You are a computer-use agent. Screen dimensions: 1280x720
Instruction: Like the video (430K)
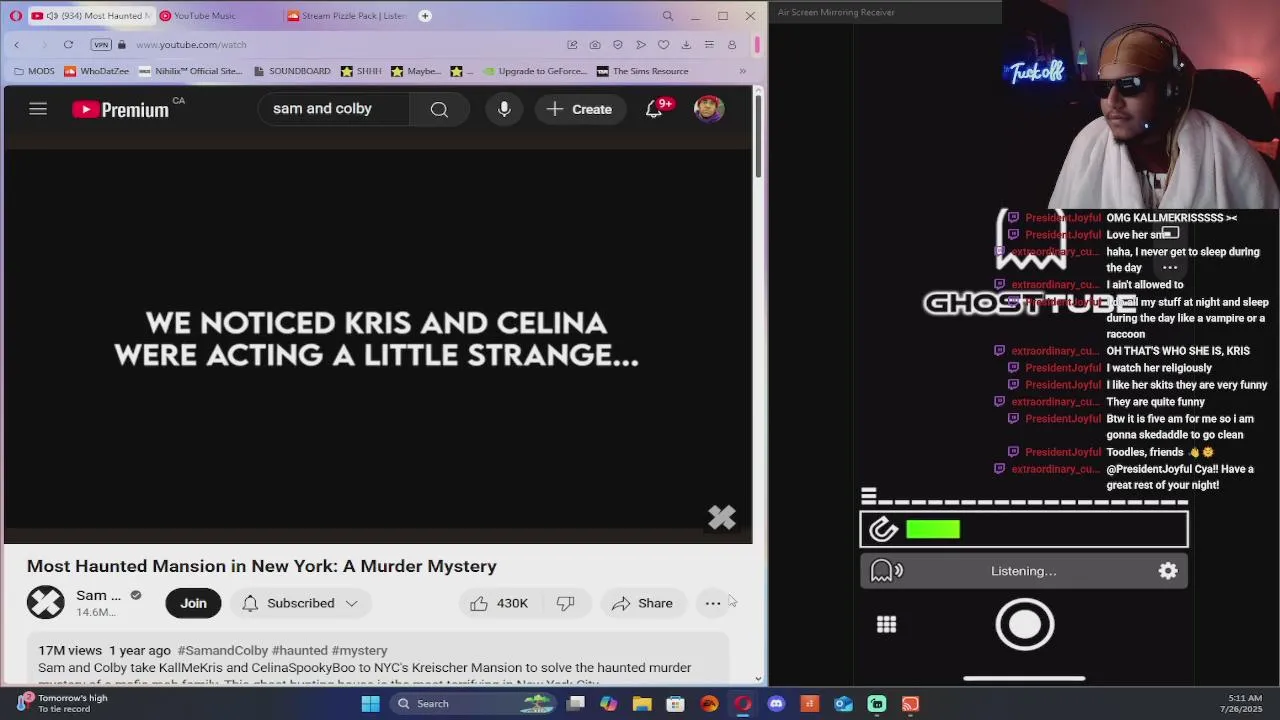(x=498, y=603)
